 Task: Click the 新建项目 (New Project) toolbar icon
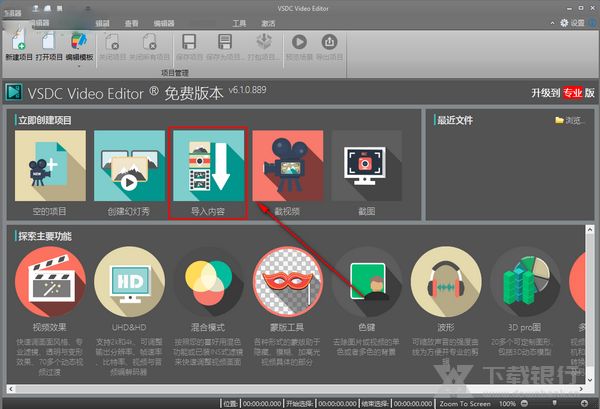[x=19, y=44]
